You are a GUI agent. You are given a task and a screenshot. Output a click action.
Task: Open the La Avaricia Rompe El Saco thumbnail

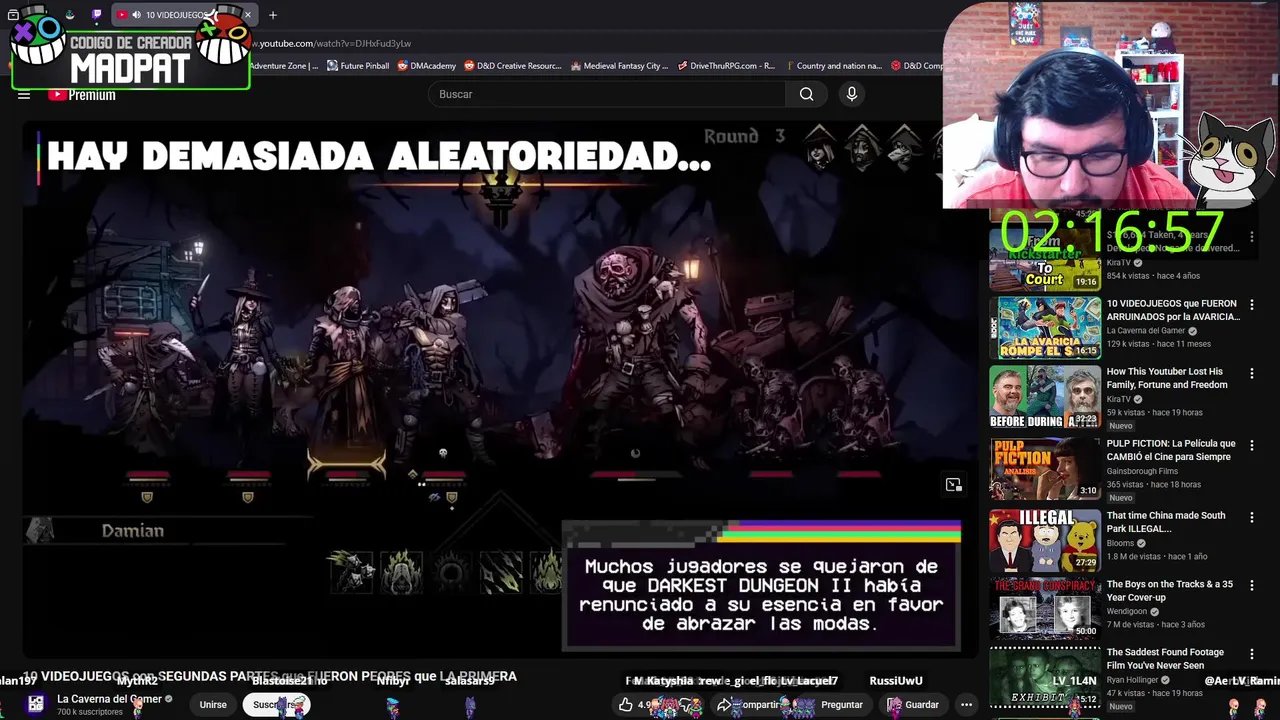[x=1045, y=327]
